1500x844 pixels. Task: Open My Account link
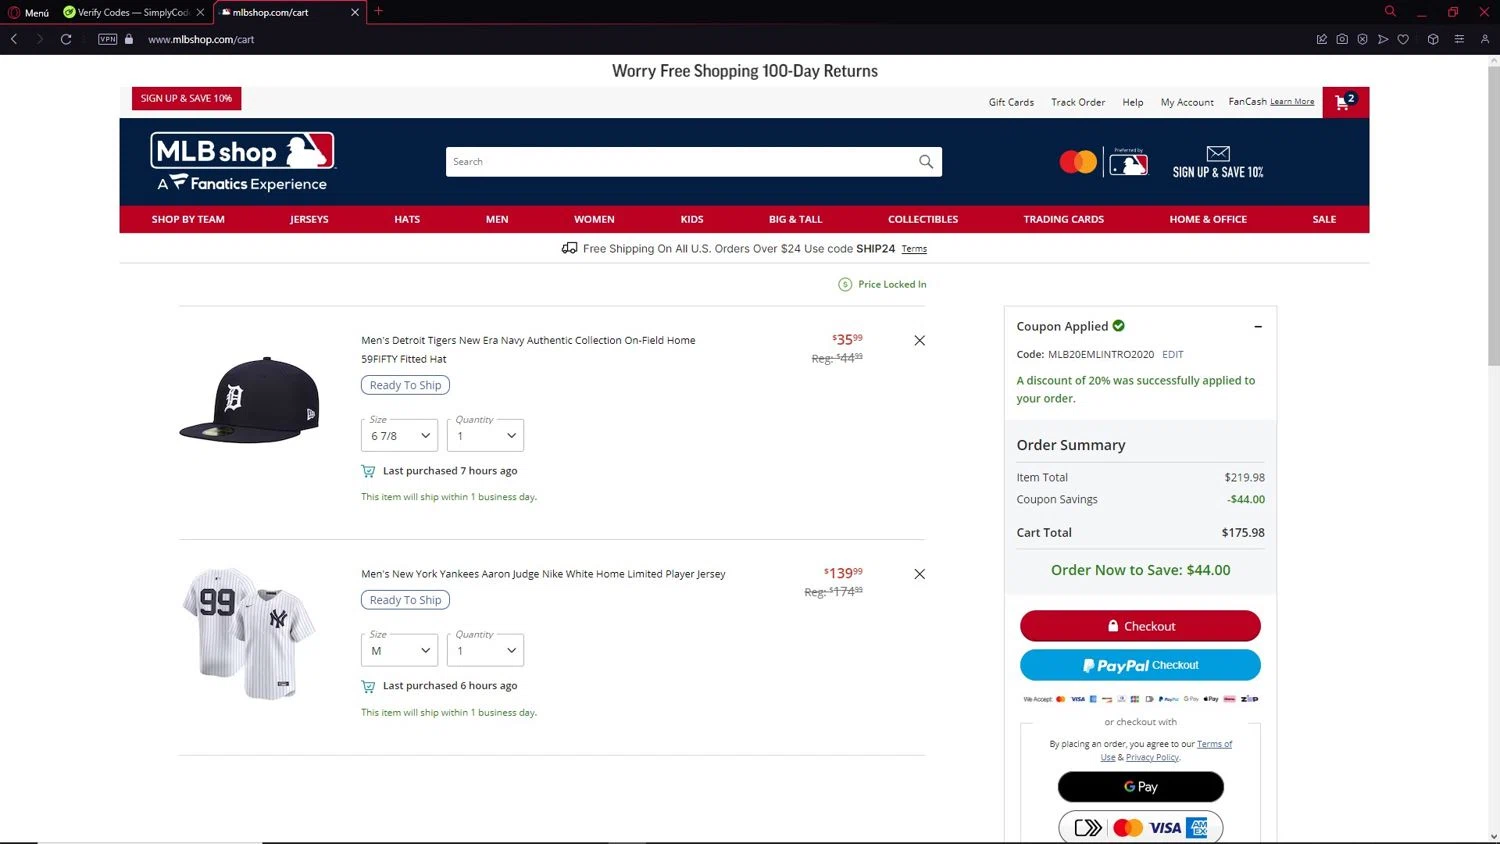(x=1187, y=102)
